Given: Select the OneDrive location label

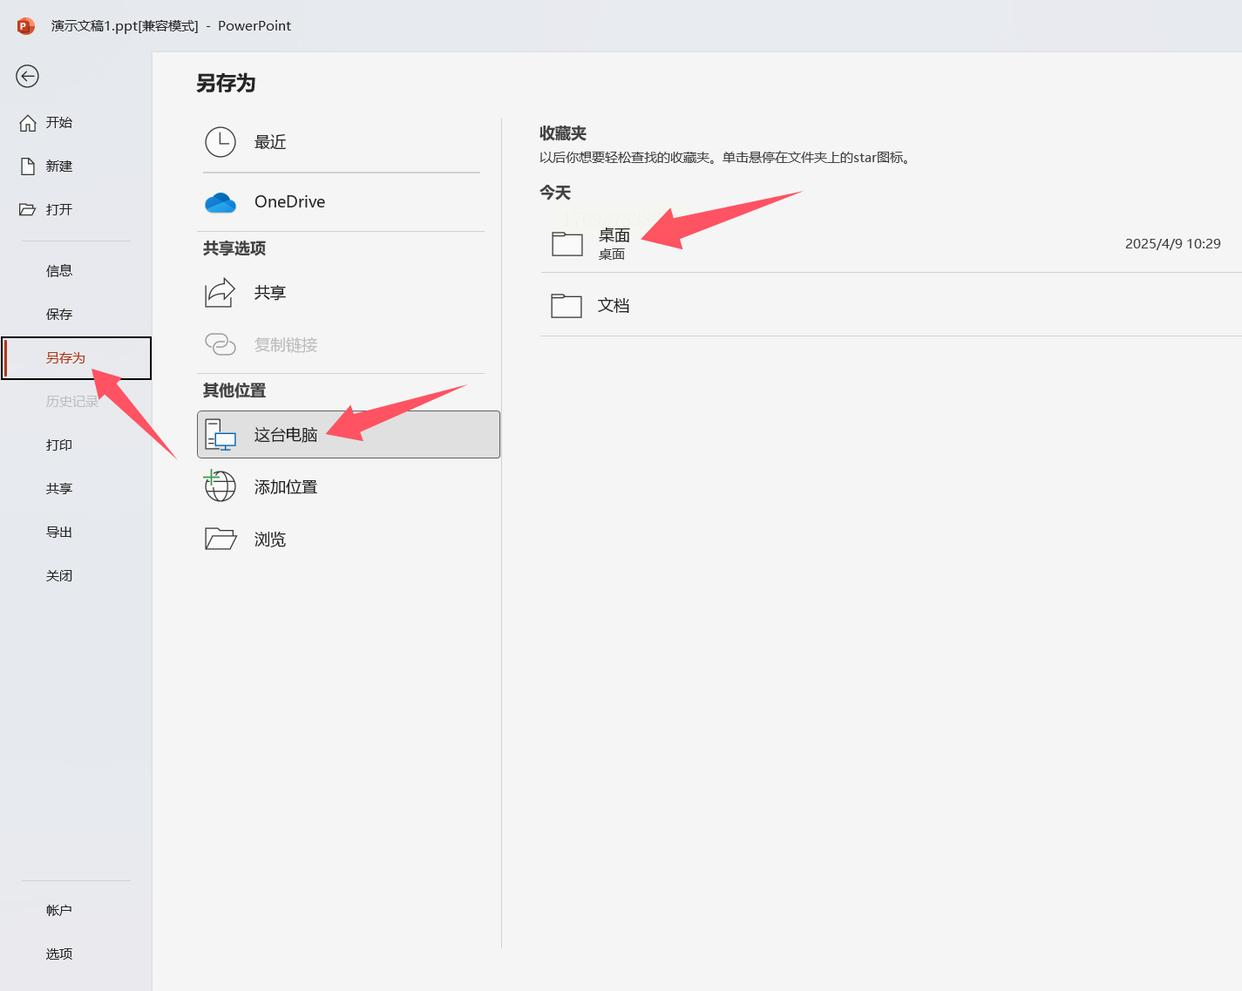Looking at the screenshot, I should (290, 202).
